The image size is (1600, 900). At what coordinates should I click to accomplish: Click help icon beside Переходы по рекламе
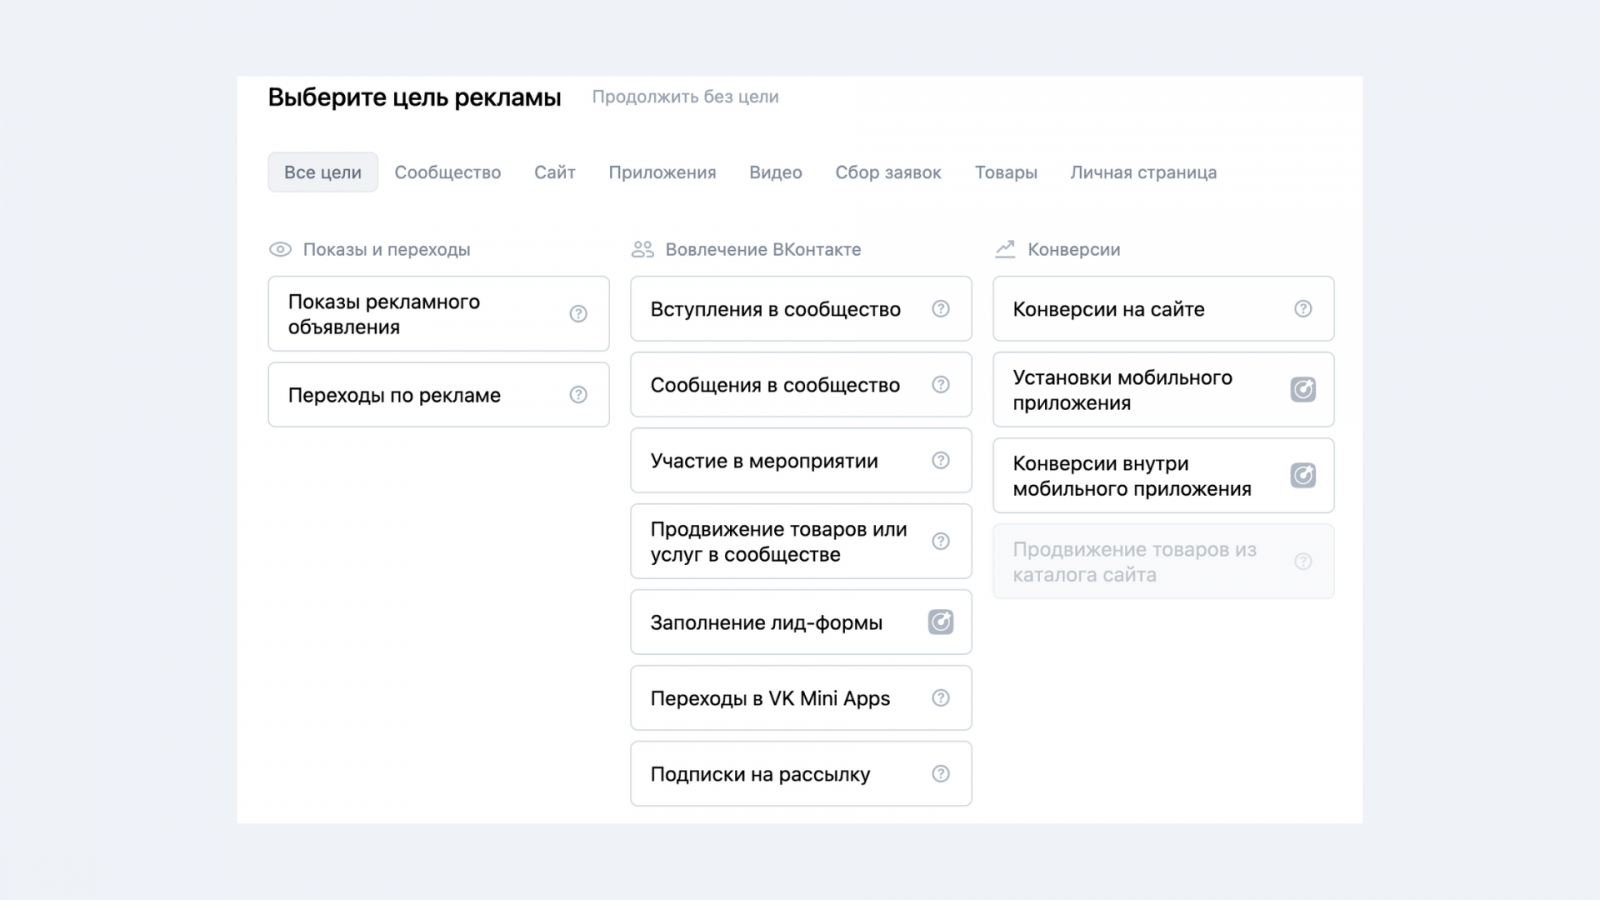578,395
